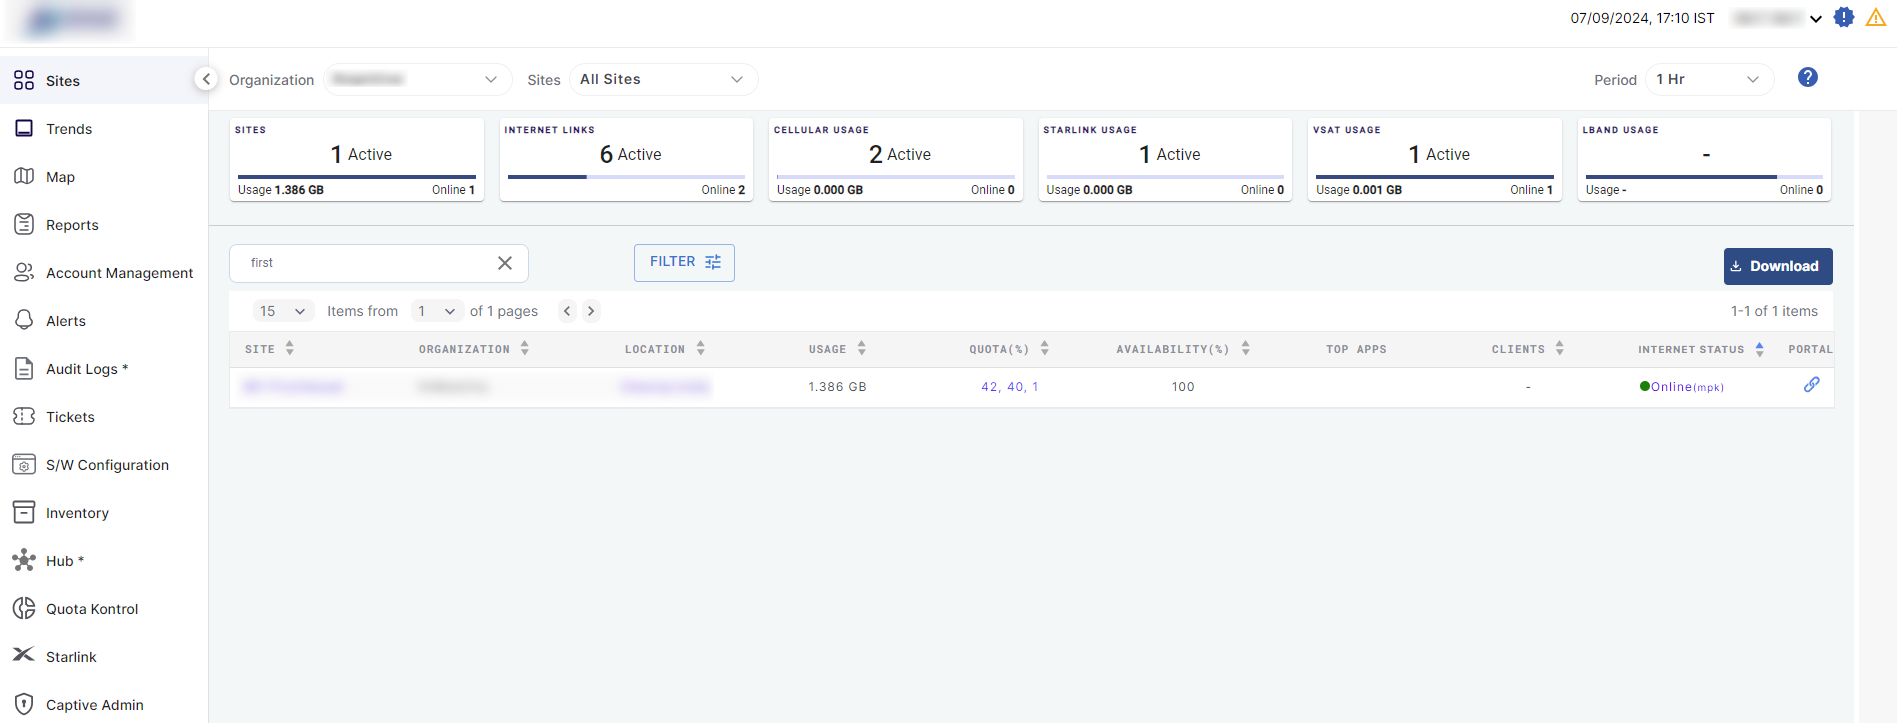Screen dimensions: 1897x723
Task: Open the FILTER button
Action: tap(684, 262)
